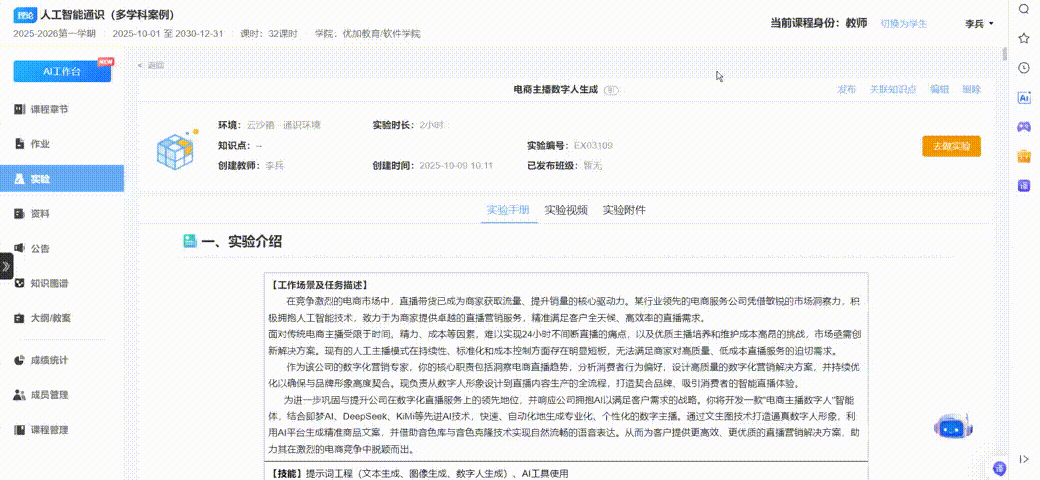Open the game controller icon
The image size is (1040, 480).
pos(1024,127)
